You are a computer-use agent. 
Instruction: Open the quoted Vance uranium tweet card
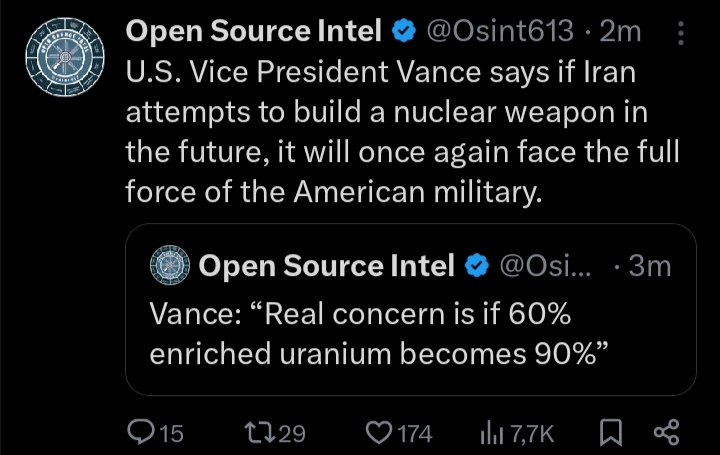pos(411,309)
